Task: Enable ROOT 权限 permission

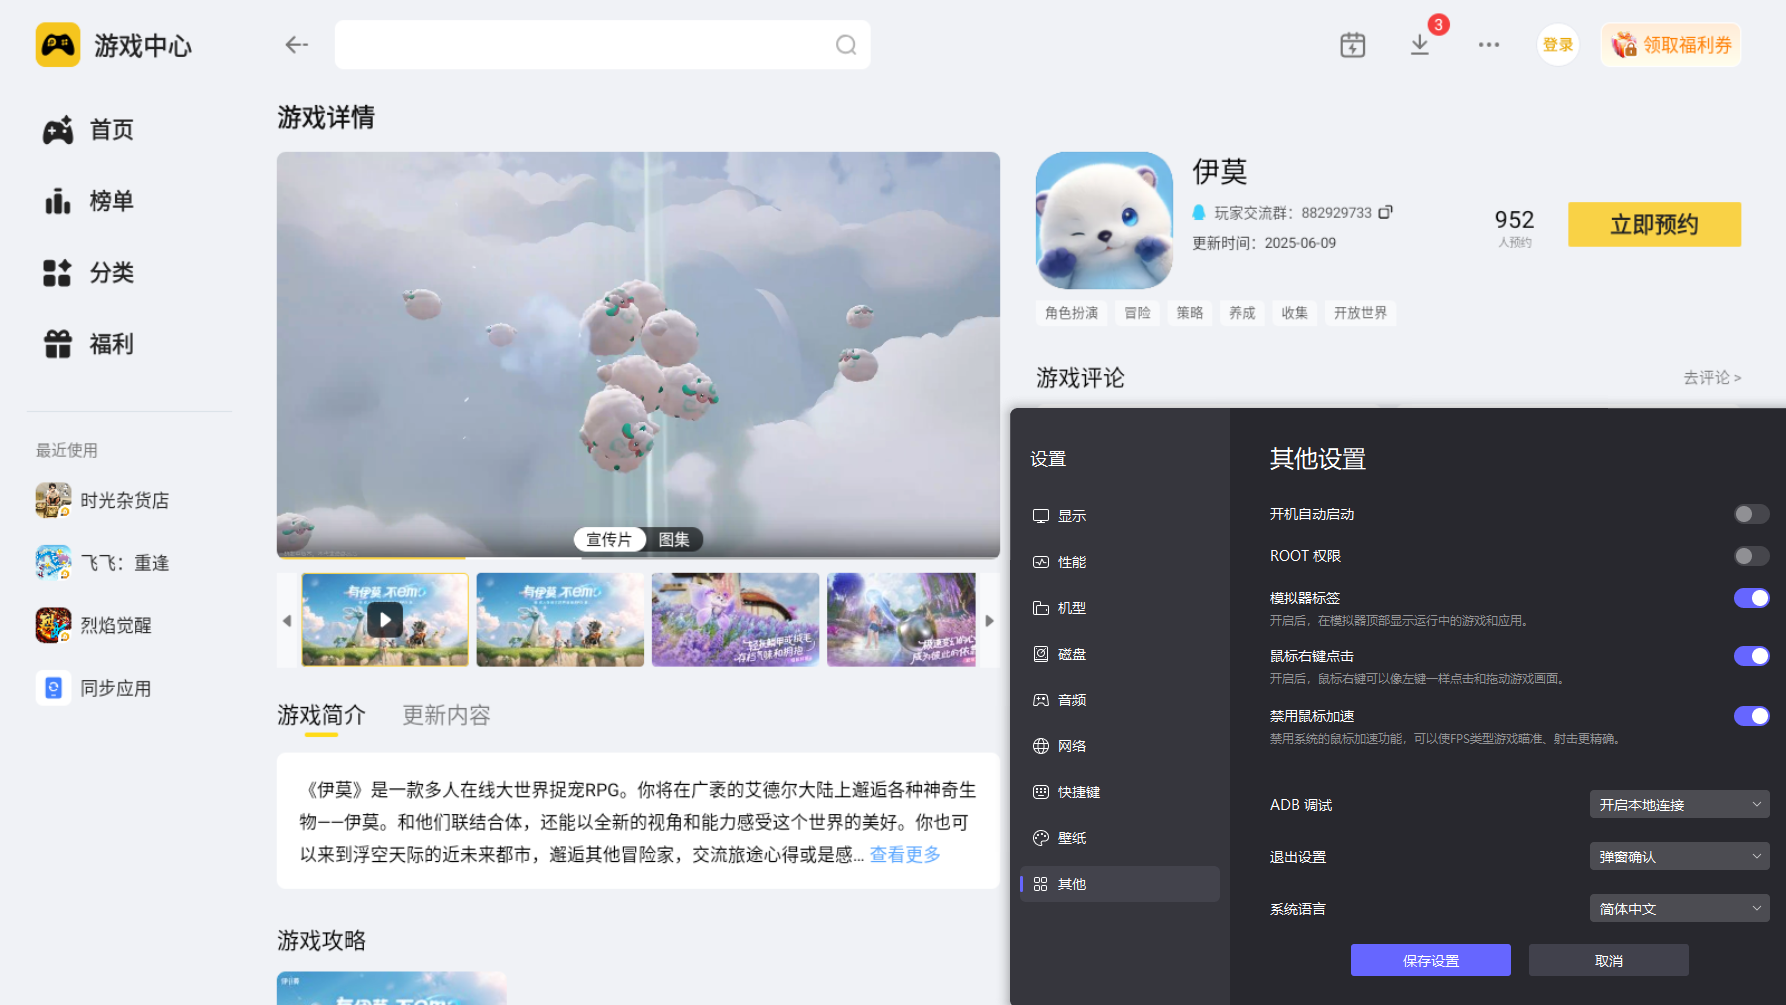Action: tap(1751, 556)
